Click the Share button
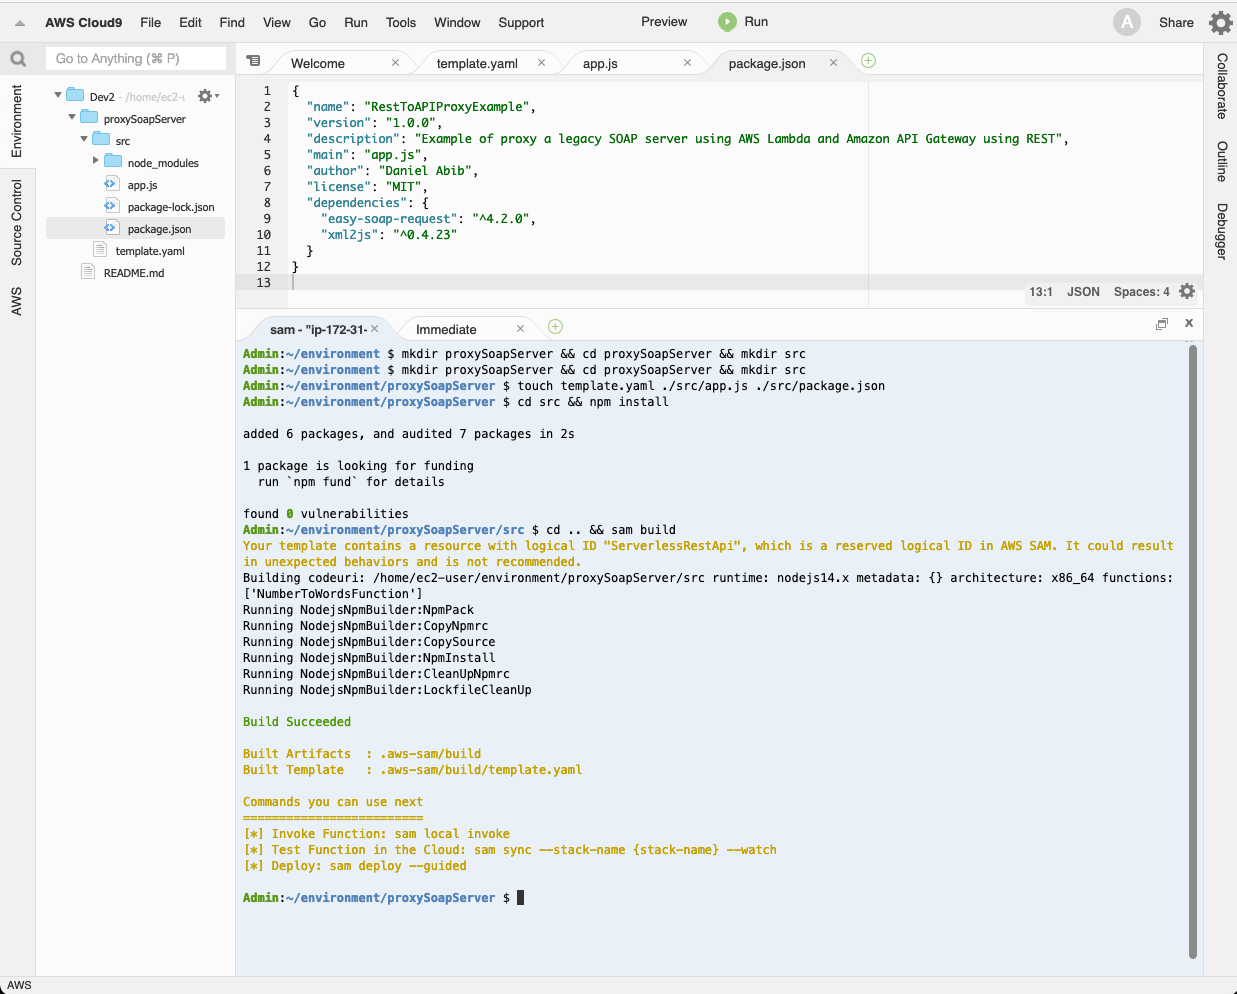This screenshot has width=1237, height=994. (1176, 22)
